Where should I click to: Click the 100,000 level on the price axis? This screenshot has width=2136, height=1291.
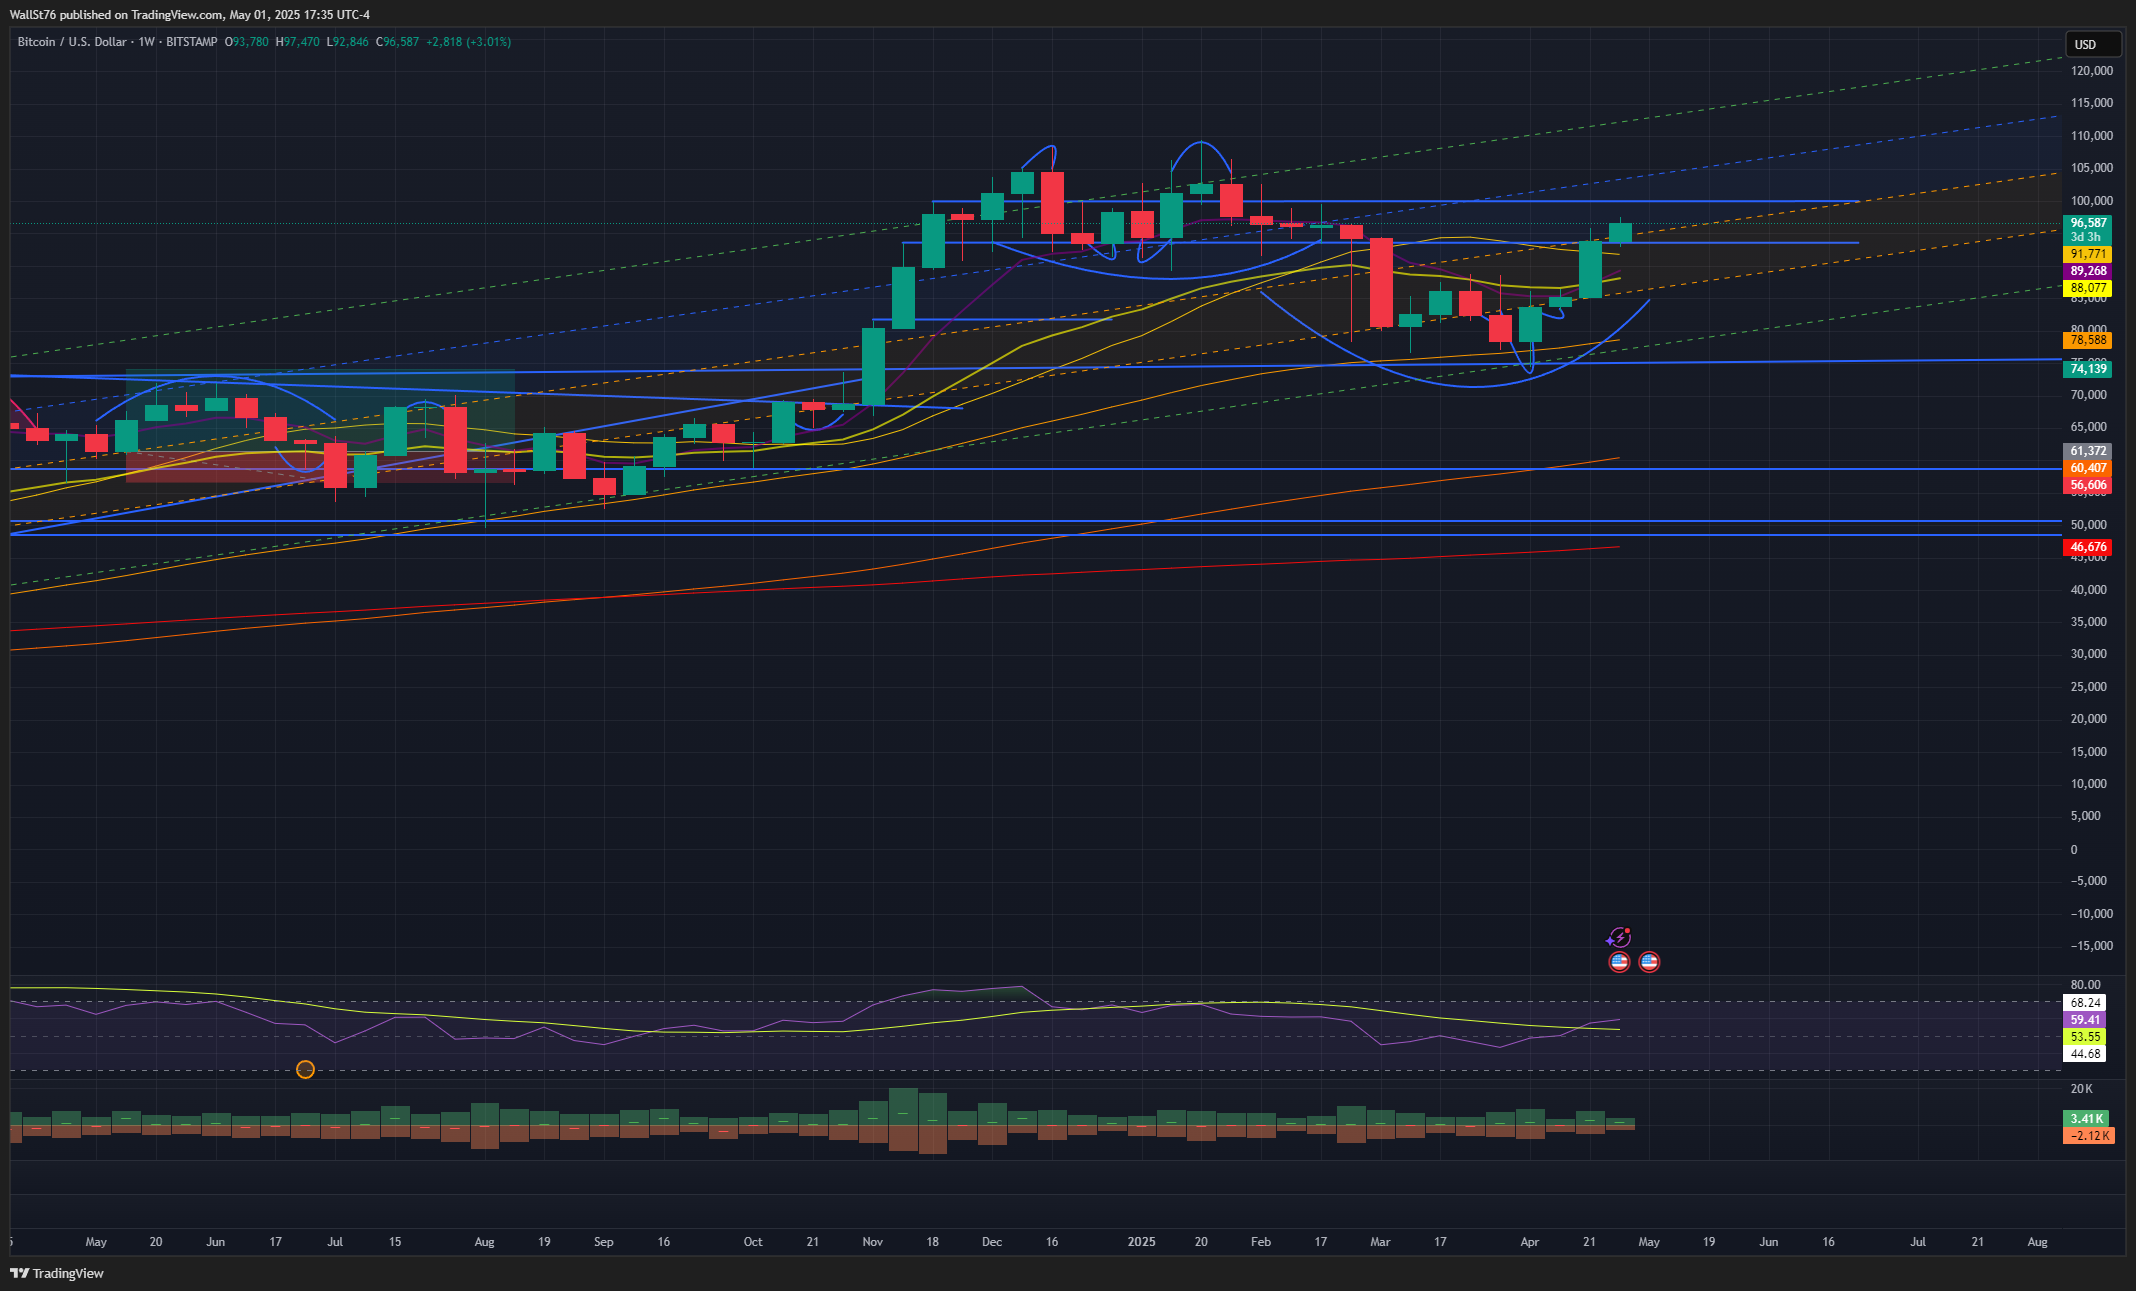(2092, 201)
